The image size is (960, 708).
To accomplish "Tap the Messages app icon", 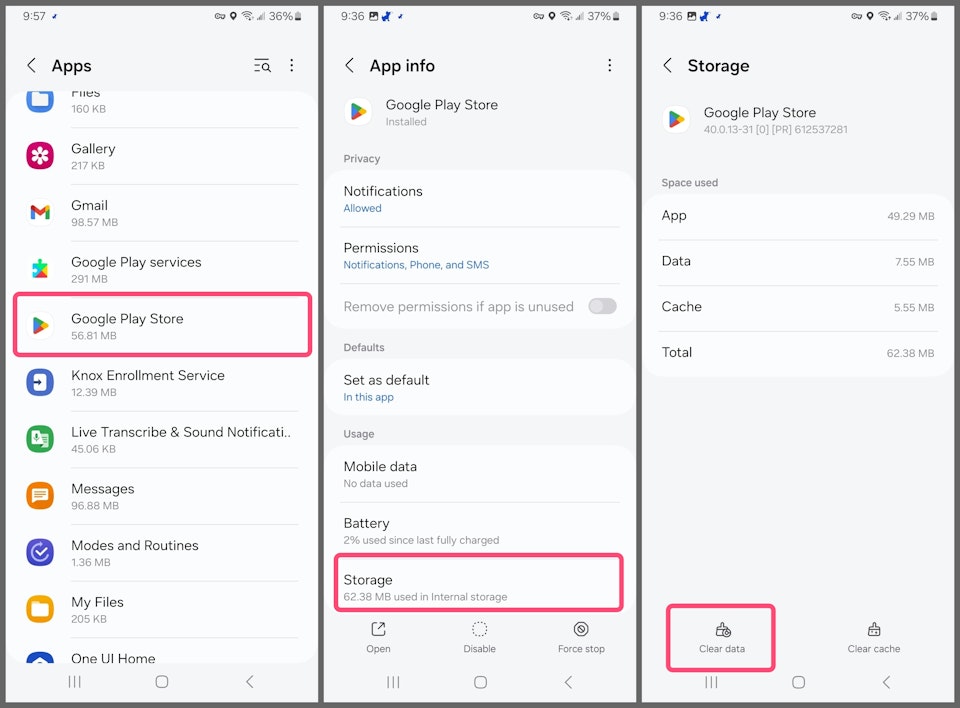I will [40, 495].
